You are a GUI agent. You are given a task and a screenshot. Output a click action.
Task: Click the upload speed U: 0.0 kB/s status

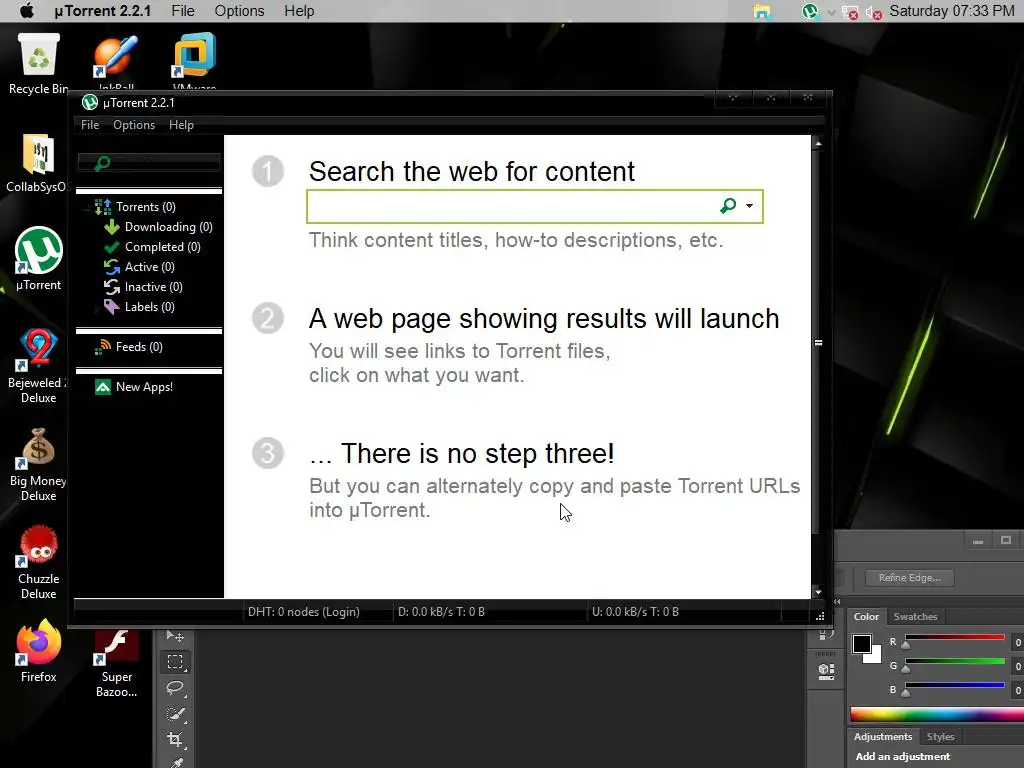pos(635,612)
